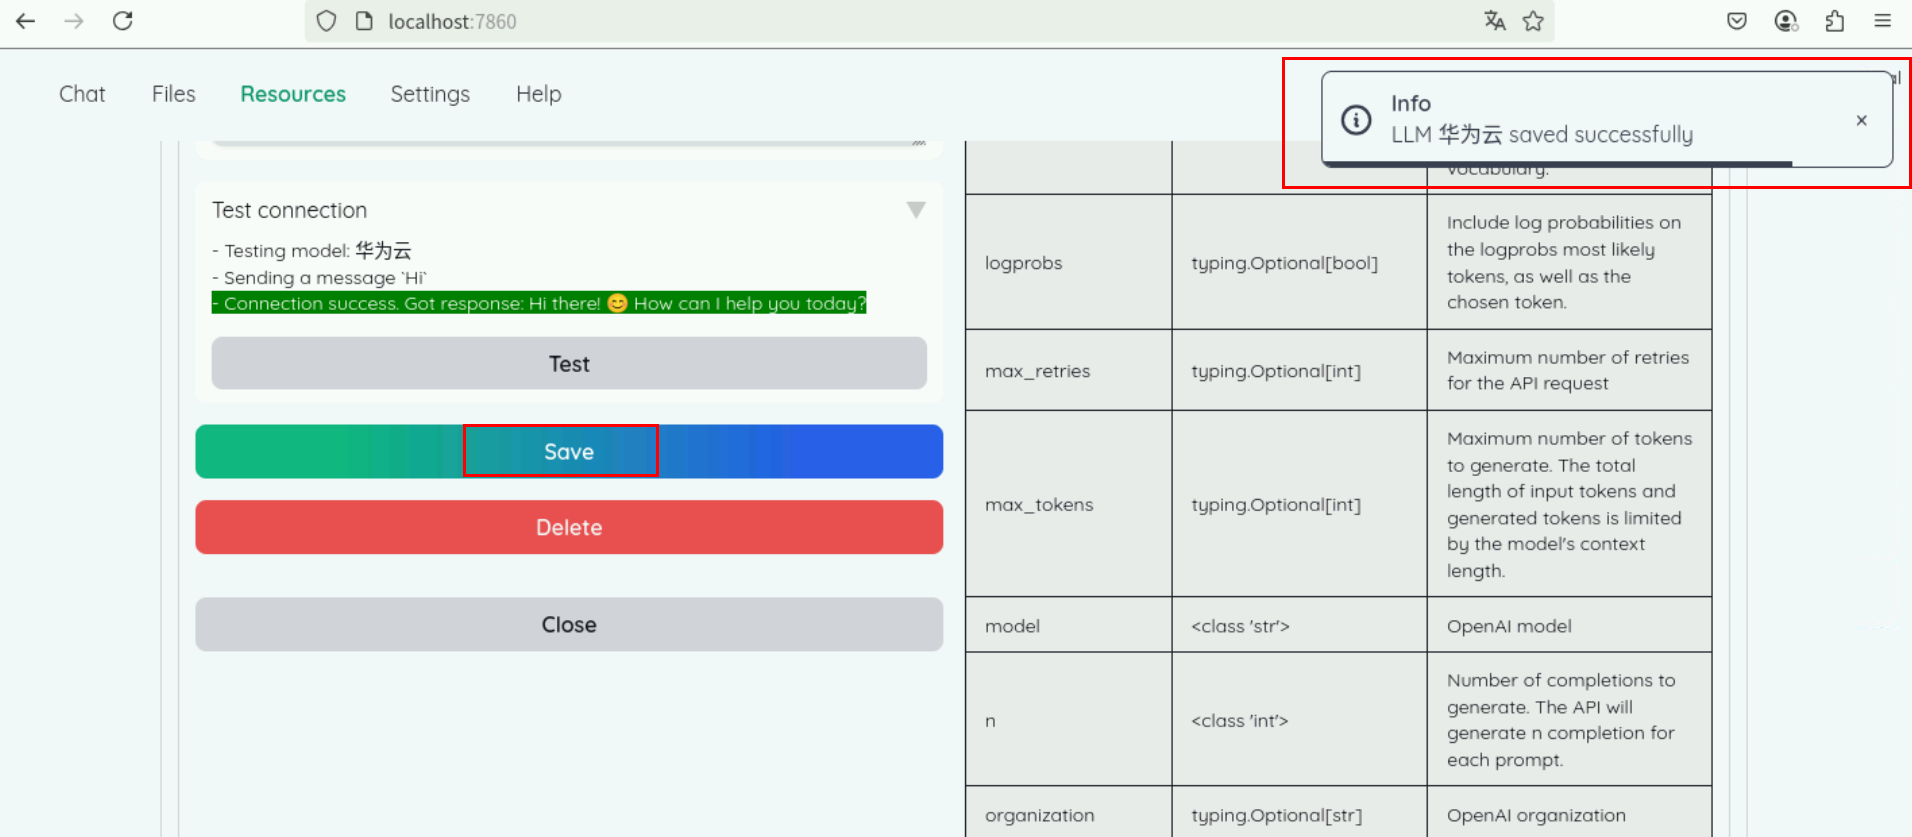The image size is (1912, 837).
Task: Go back with the browser back arrow
Action: tap(26, 21)
